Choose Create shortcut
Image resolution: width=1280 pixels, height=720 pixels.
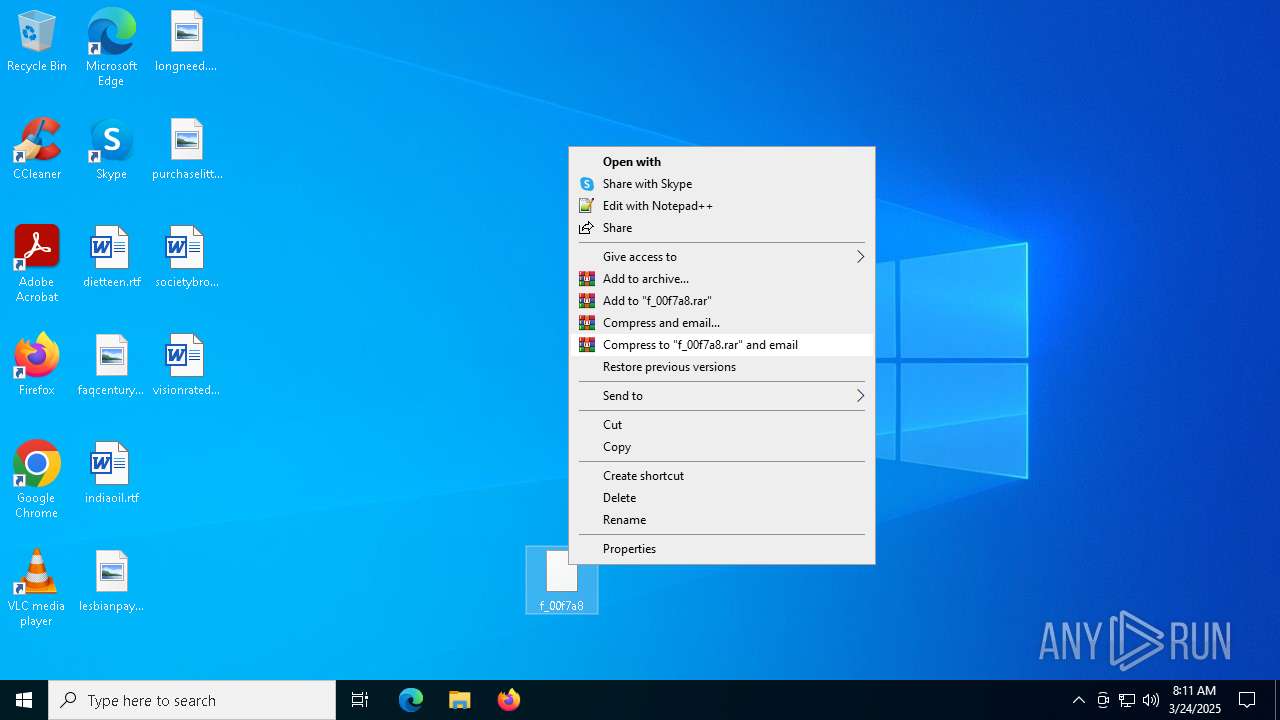click(x=722, y=476)
